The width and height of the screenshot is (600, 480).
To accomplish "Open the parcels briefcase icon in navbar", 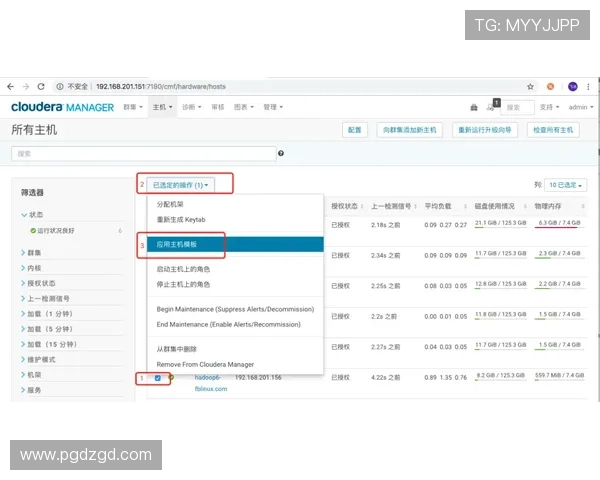I will (x=474, y=107).
